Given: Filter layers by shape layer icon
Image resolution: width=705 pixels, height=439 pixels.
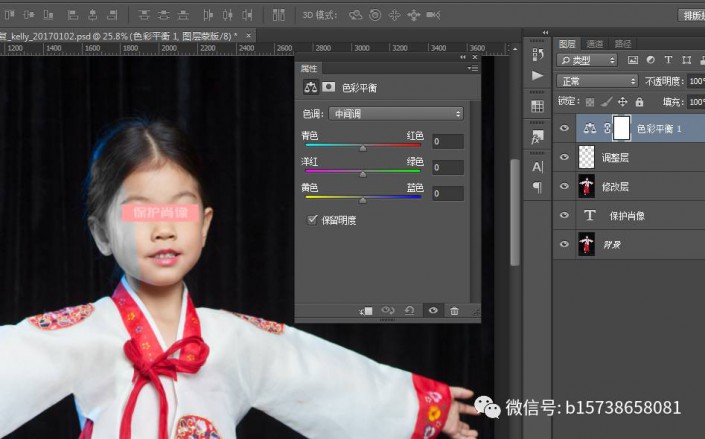Looking at the screenshot, I should click(x=687, y=60).
